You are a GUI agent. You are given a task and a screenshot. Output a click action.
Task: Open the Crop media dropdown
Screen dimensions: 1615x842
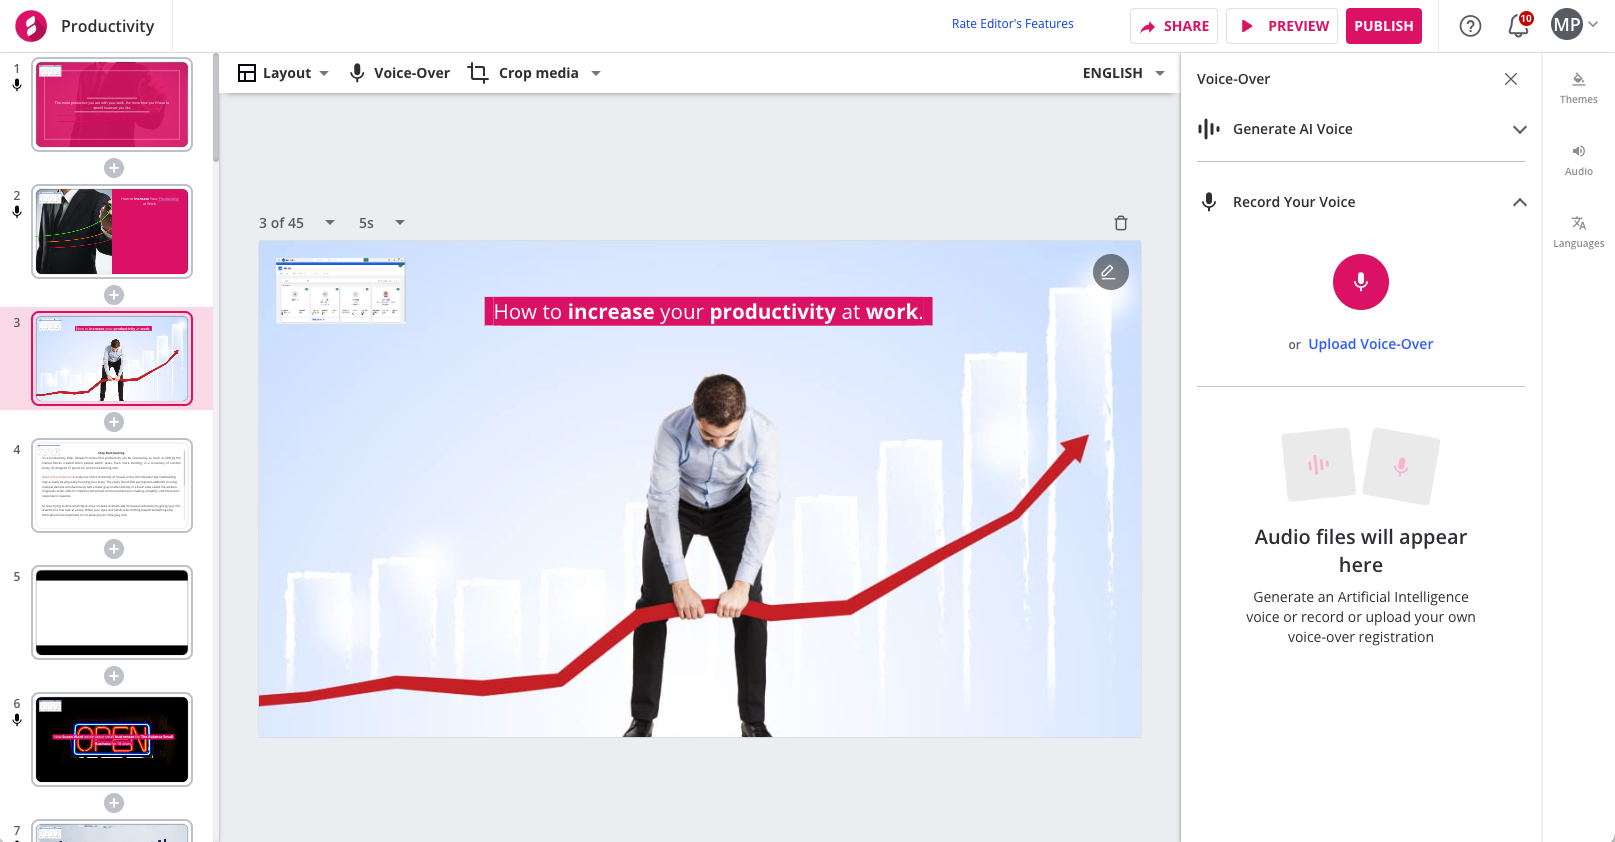[x=535, y=73]
